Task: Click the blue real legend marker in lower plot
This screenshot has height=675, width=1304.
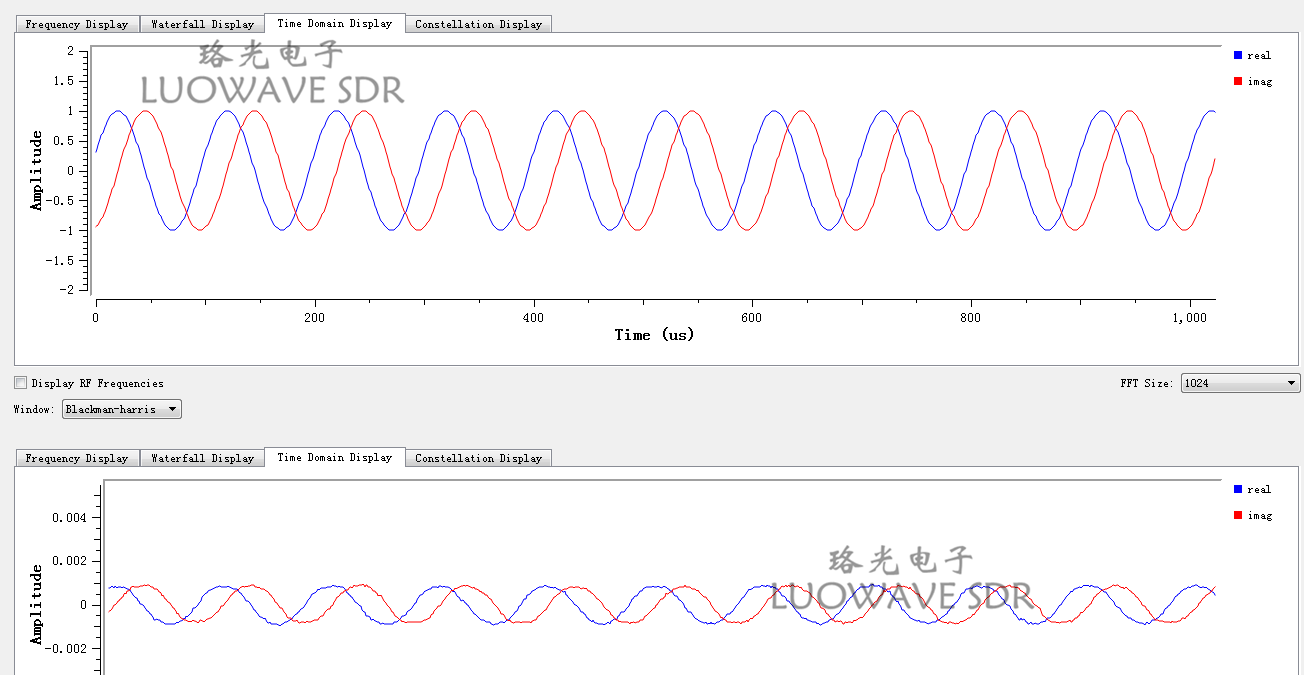Action: pyautogui.click(x=1238, y=490)
